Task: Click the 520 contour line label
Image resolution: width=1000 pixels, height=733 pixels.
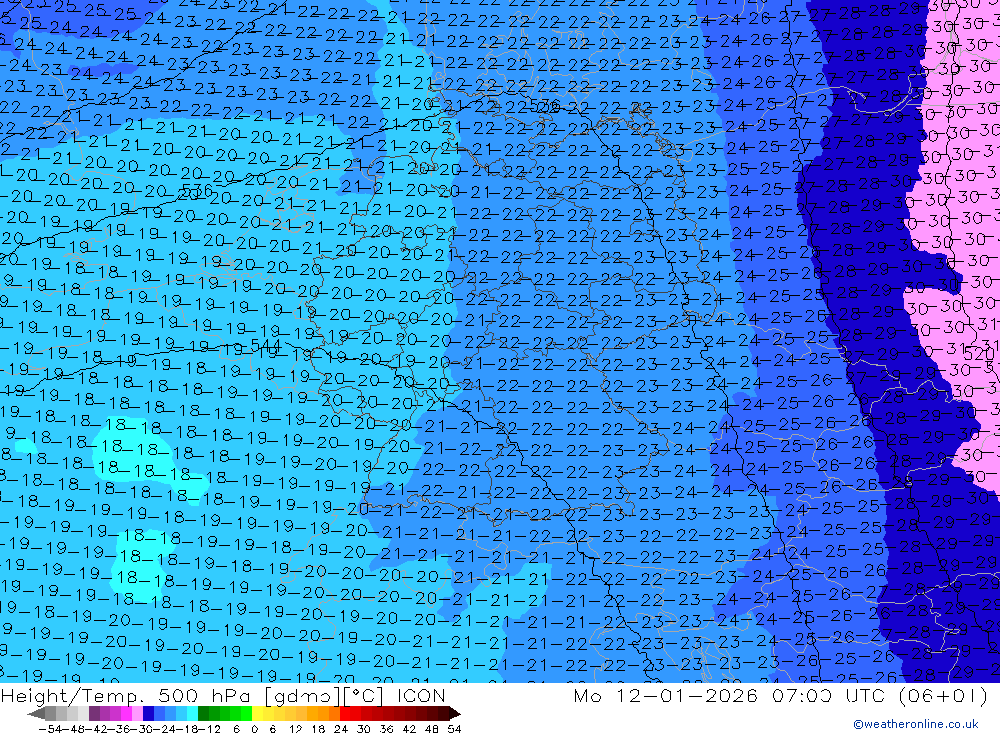Action: tap(980, 354)
